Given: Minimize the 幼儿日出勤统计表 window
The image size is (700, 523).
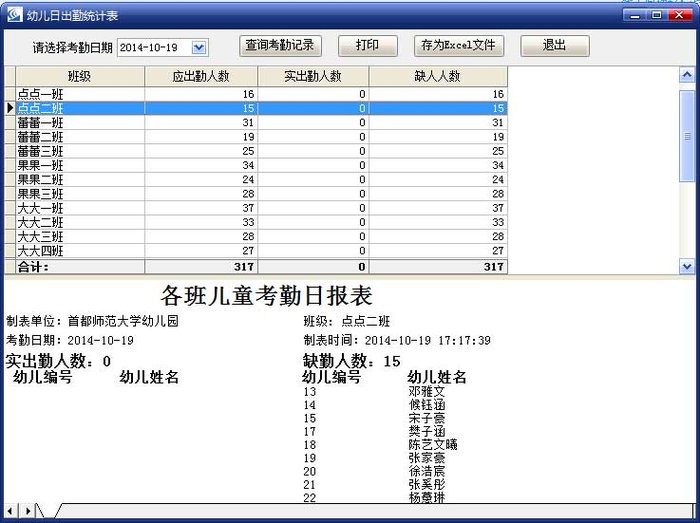Looking at the screenshot, I should pos(634,15).
